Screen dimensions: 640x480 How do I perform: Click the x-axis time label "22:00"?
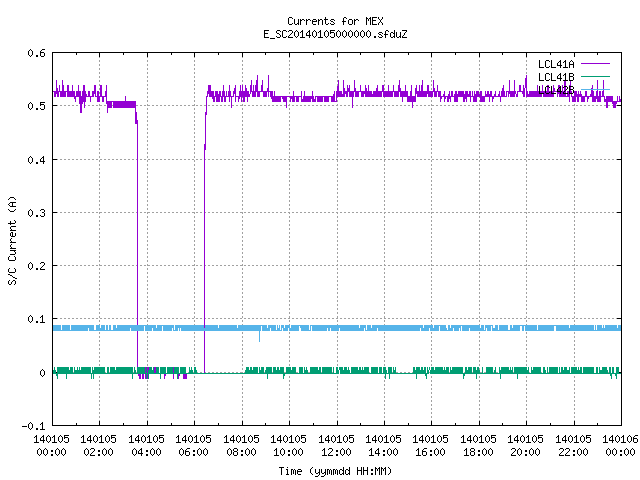(573, 452)
